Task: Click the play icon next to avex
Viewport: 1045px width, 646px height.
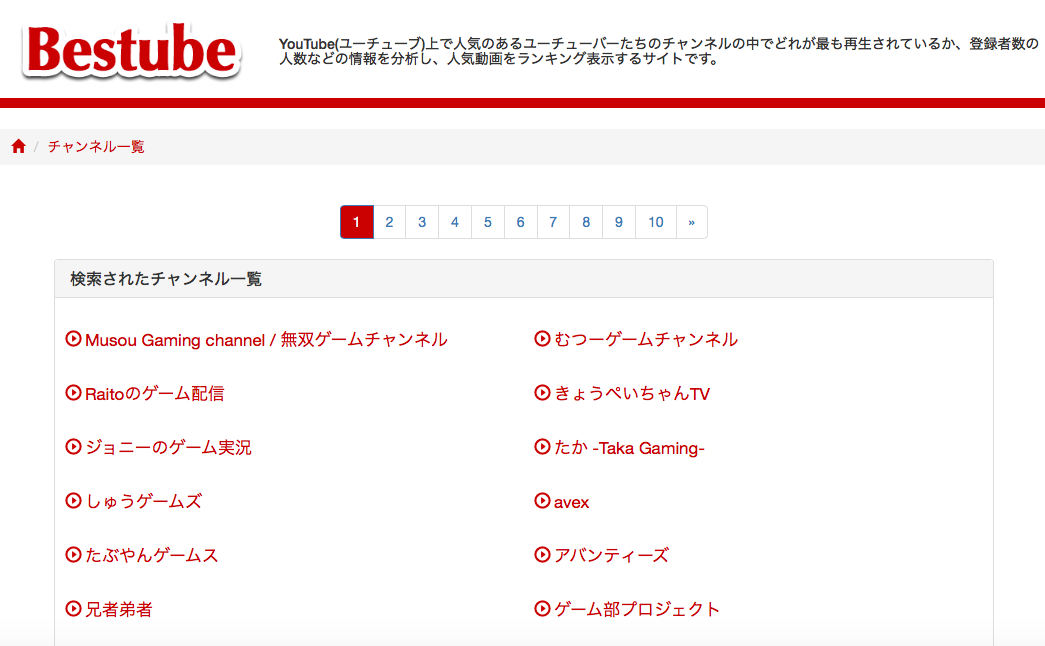Action: point(540,501)
